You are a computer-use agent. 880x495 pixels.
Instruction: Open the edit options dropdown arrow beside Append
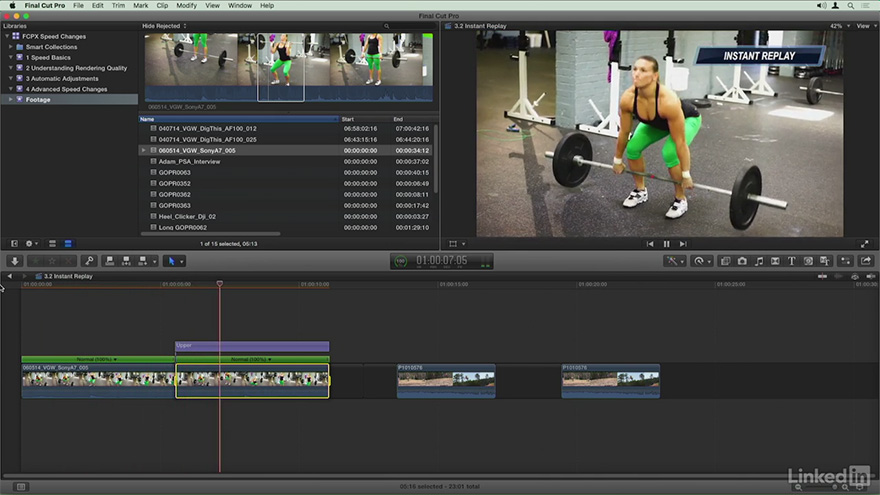(154, 262)
